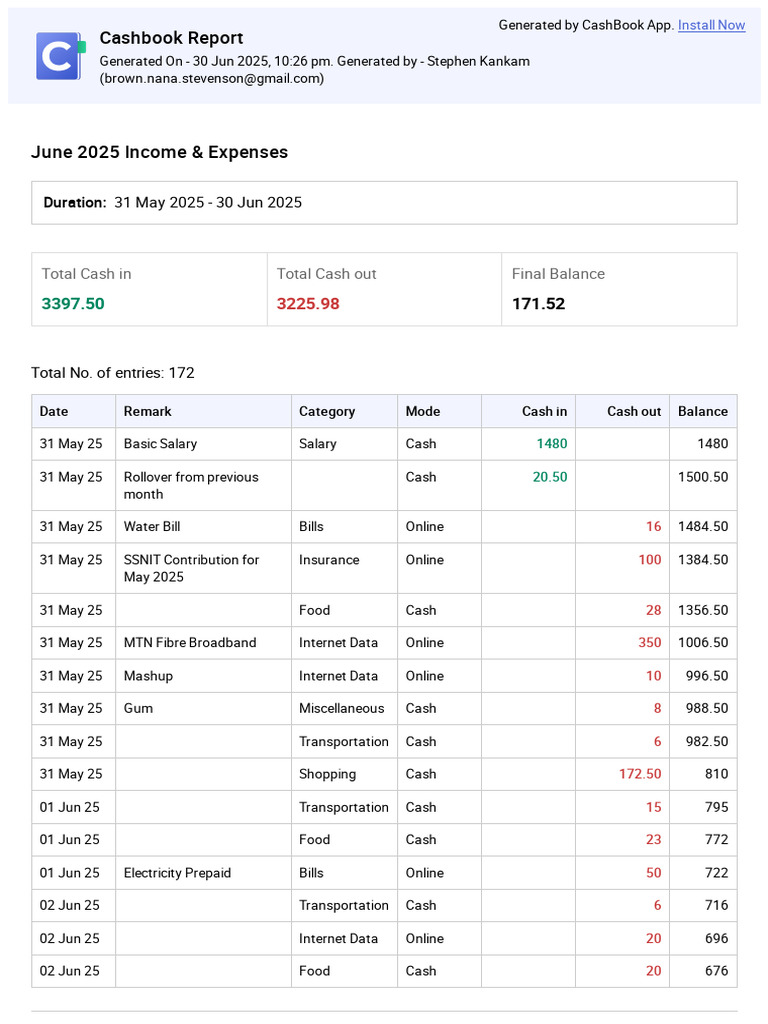The image size is (768, 1024).
Task: Click balance 1356.50
Action: point(703,610)
